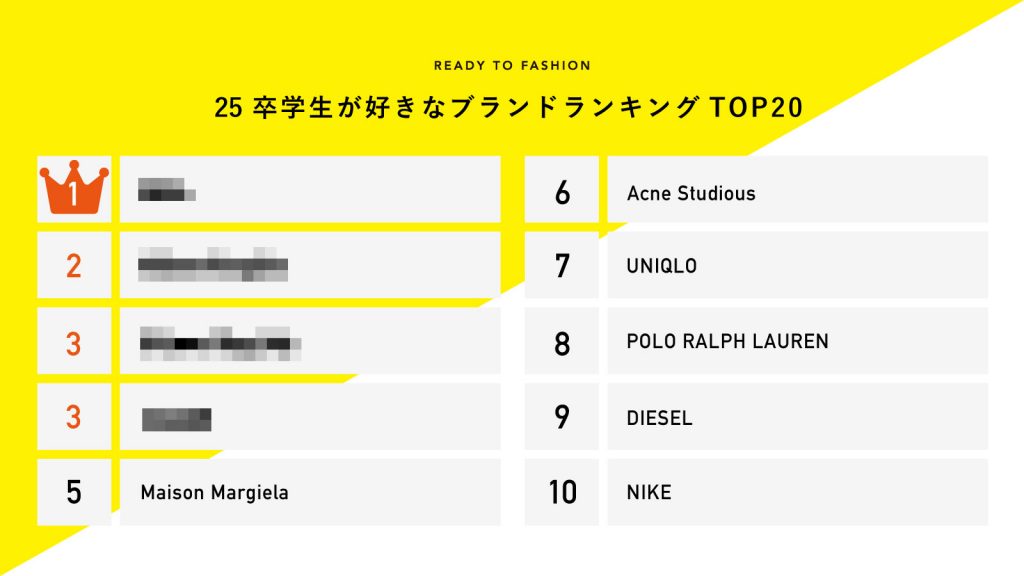Click the READY TO FASHION header text
This screenshot has width=1024, height=576.
coord(512,66)
